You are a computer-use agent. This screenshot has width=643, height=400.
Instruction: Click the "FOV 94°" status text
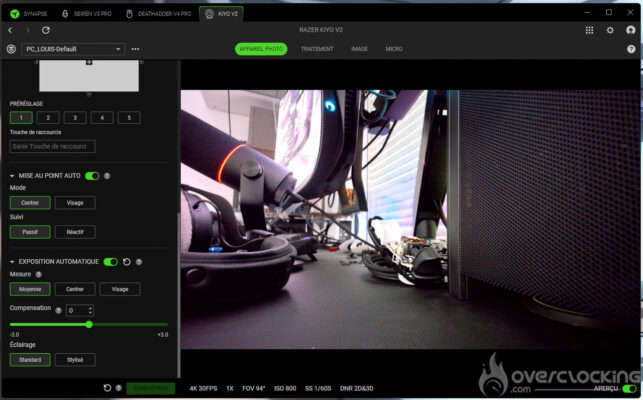253,388
